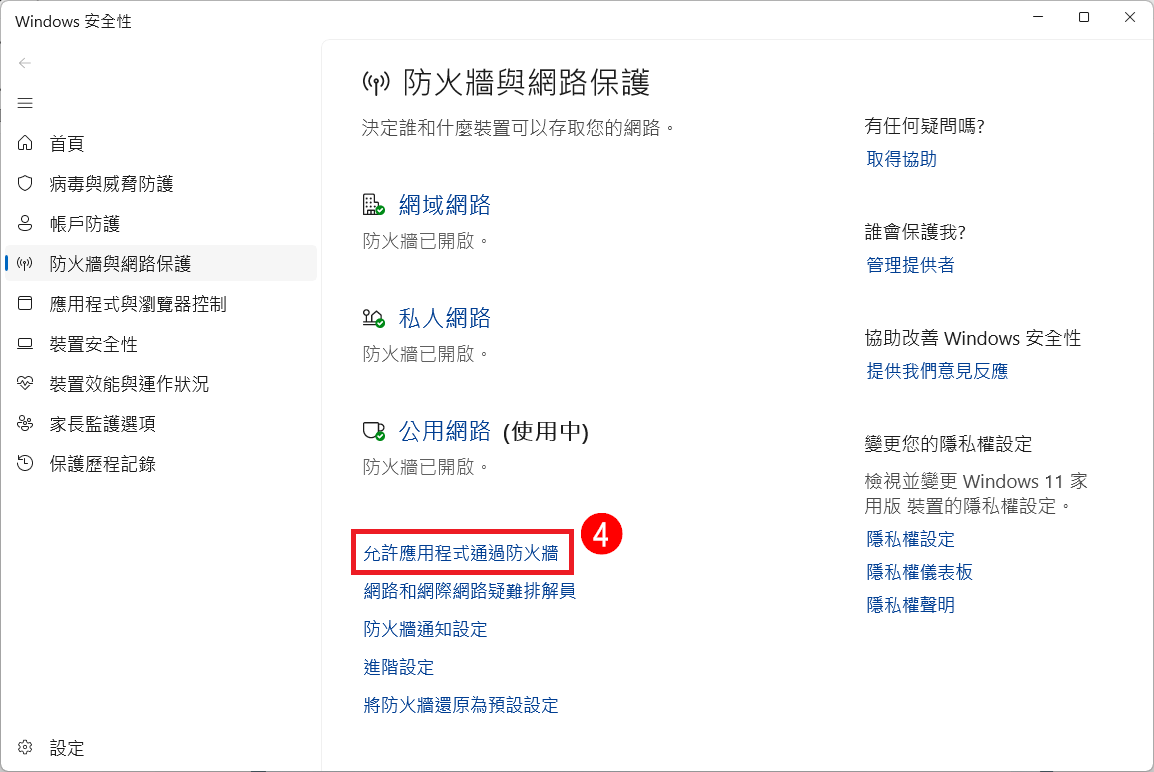
Task: Click 允許應用程式通過防火牆 link
Action: (460, 552)
